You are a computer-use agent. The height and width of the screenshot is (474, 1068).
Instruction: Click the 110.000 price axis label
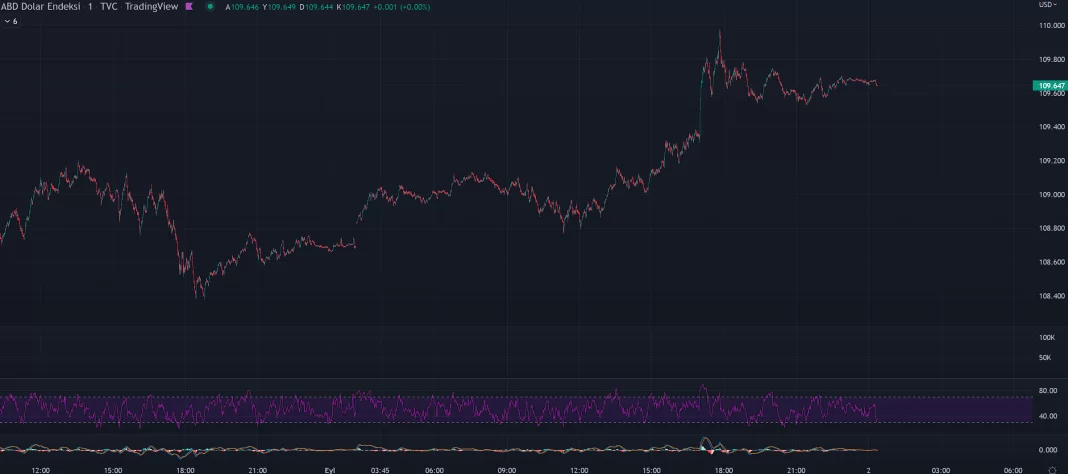click(x=1050, y=25)
